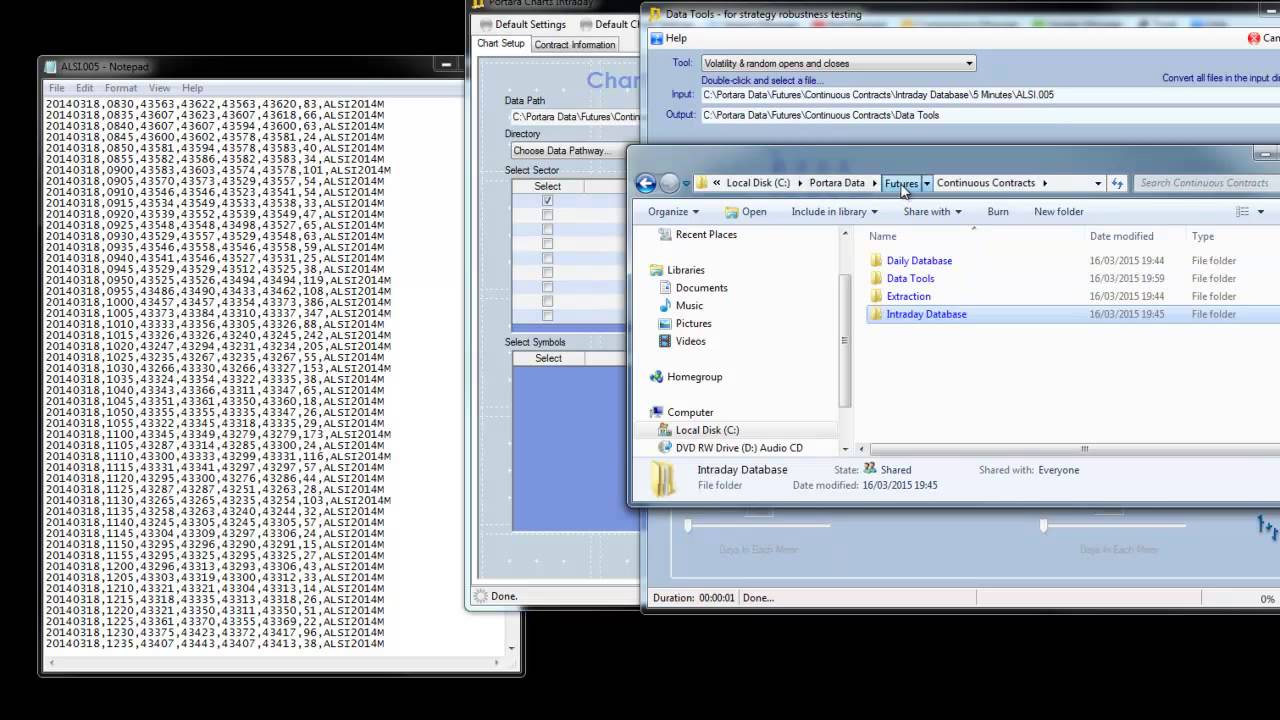Viewport: 1280px width, 720px height.
Task: Go back in the Explorer window
Action: (646, 183)
